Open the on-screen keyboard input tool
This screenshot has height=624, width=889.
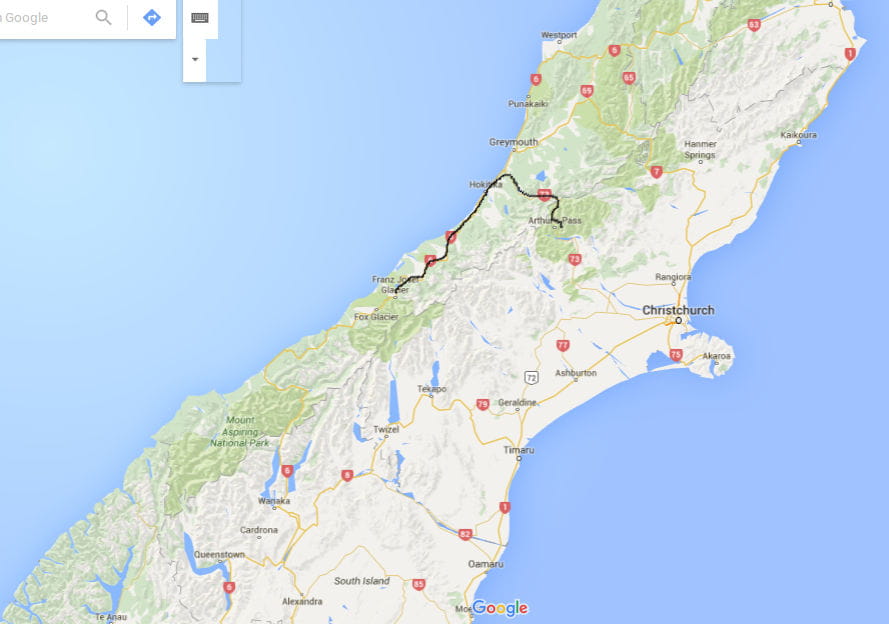point(200,18)
